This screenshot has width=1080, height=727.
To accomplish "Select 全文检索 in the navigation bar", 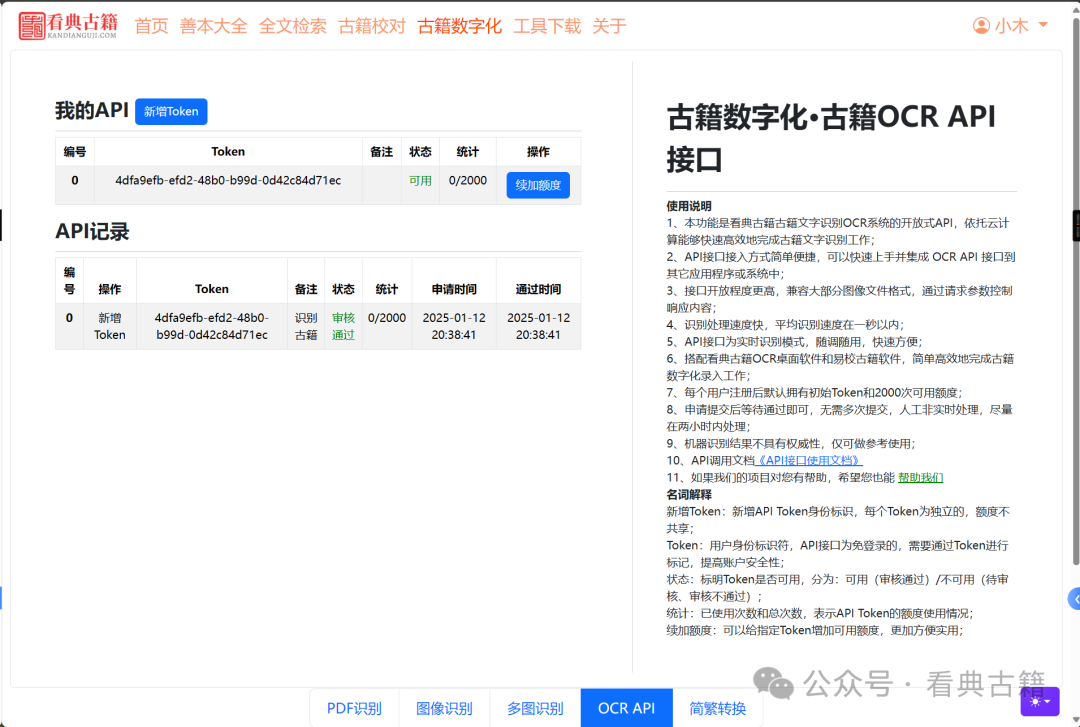I will (x=293, y=26).
